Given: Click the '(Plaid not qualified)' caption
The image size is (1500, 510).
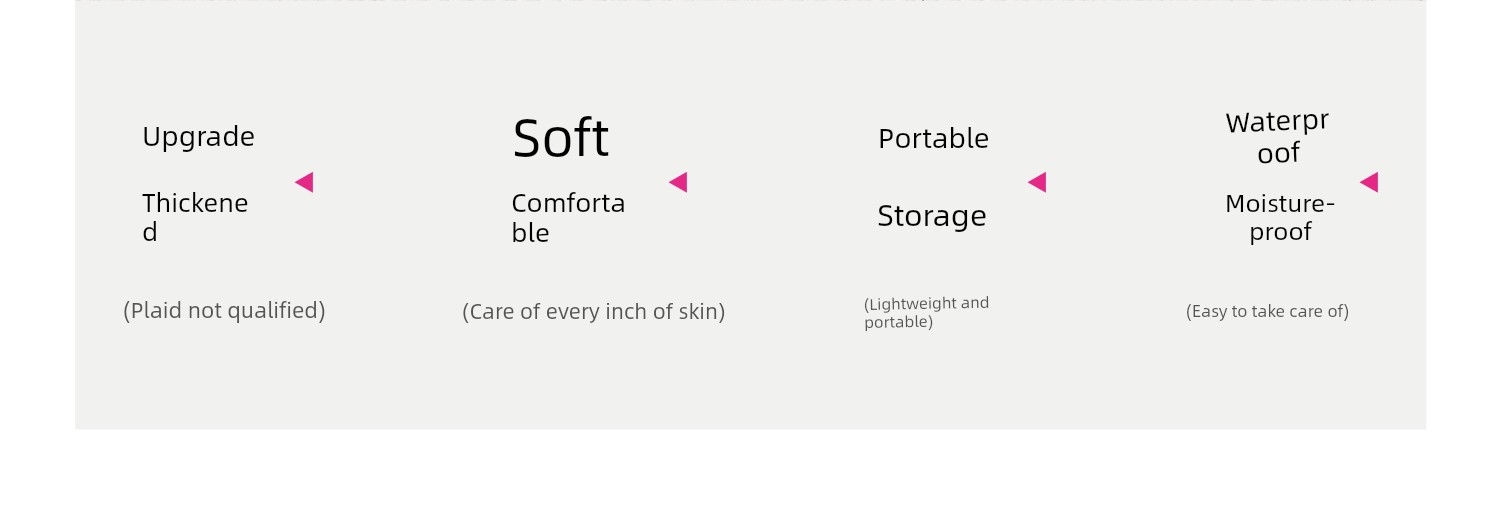Looking at the screenshot, I should click(x=224, y=310).
